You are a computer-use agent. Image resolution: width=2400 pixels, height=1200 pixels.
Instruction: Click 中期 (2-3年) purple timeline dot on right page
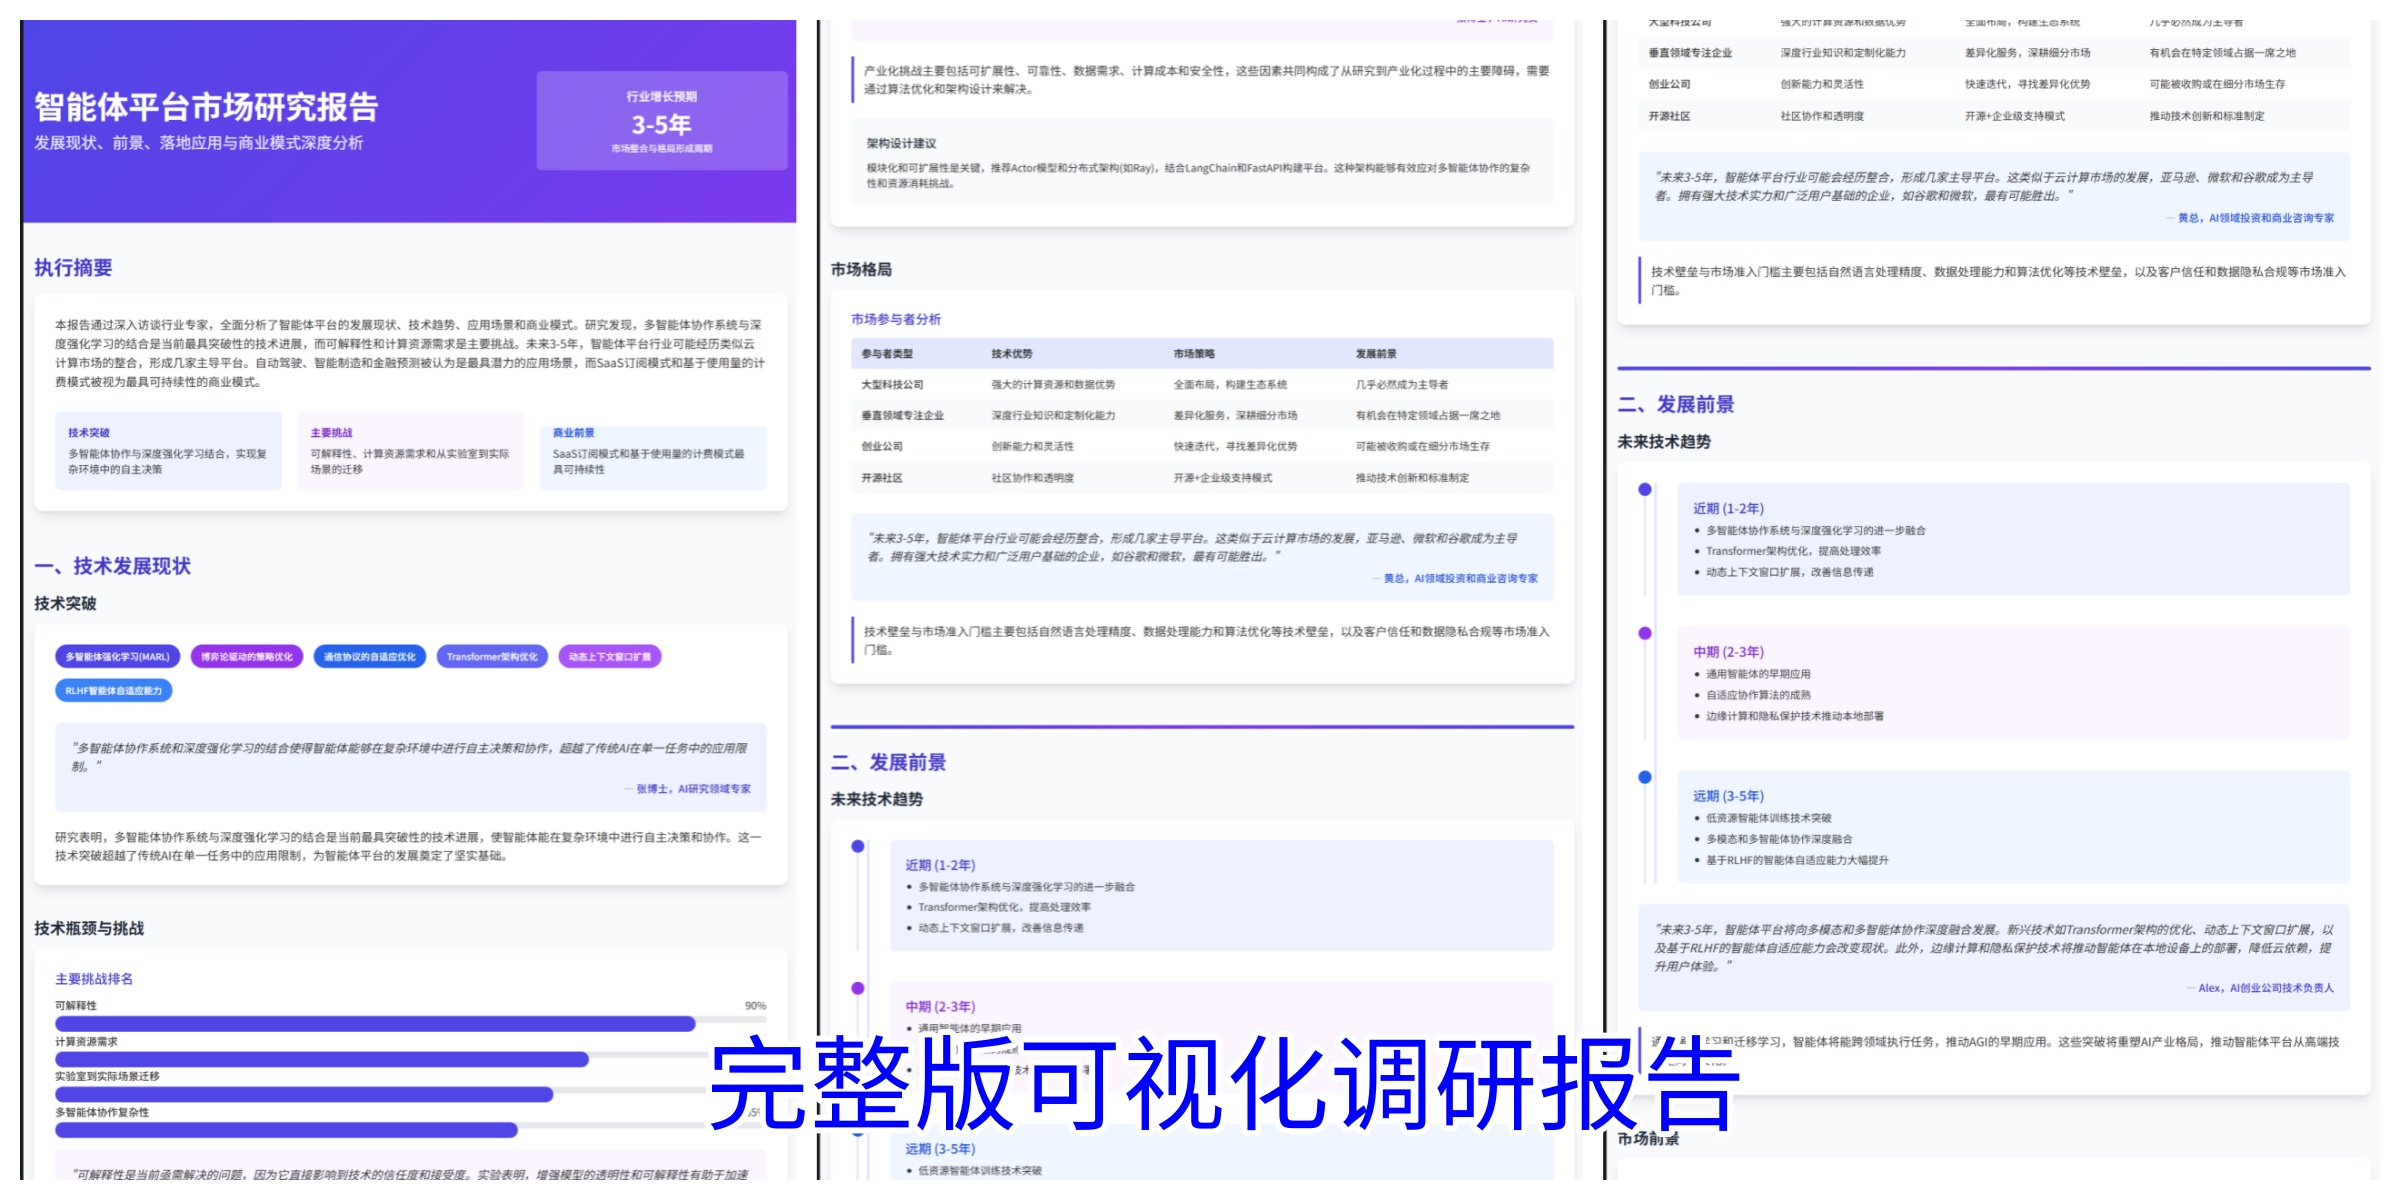[1645, 633]
